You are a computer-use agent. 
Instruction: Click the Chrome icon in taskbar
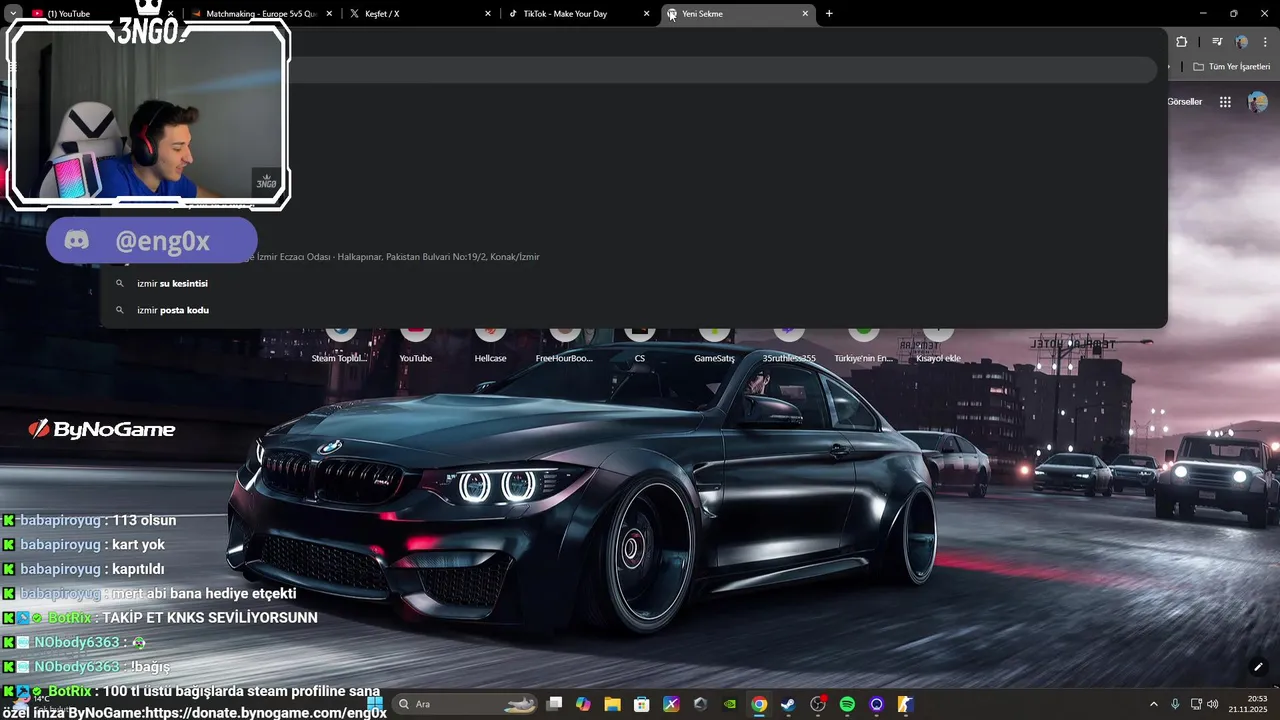(x=759, y=704)
